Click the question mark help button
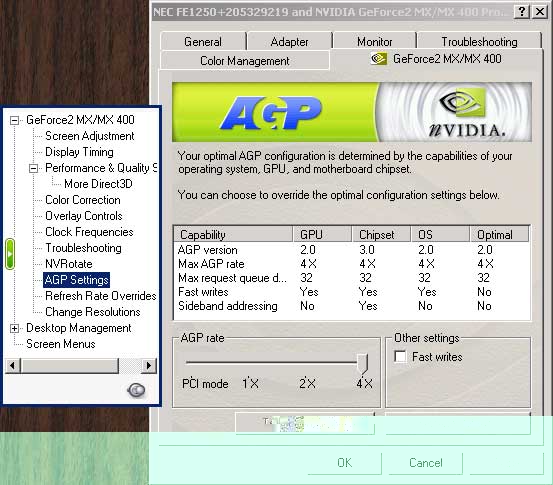This screenshot has width=553, height=485. click(x=522, y=12)
